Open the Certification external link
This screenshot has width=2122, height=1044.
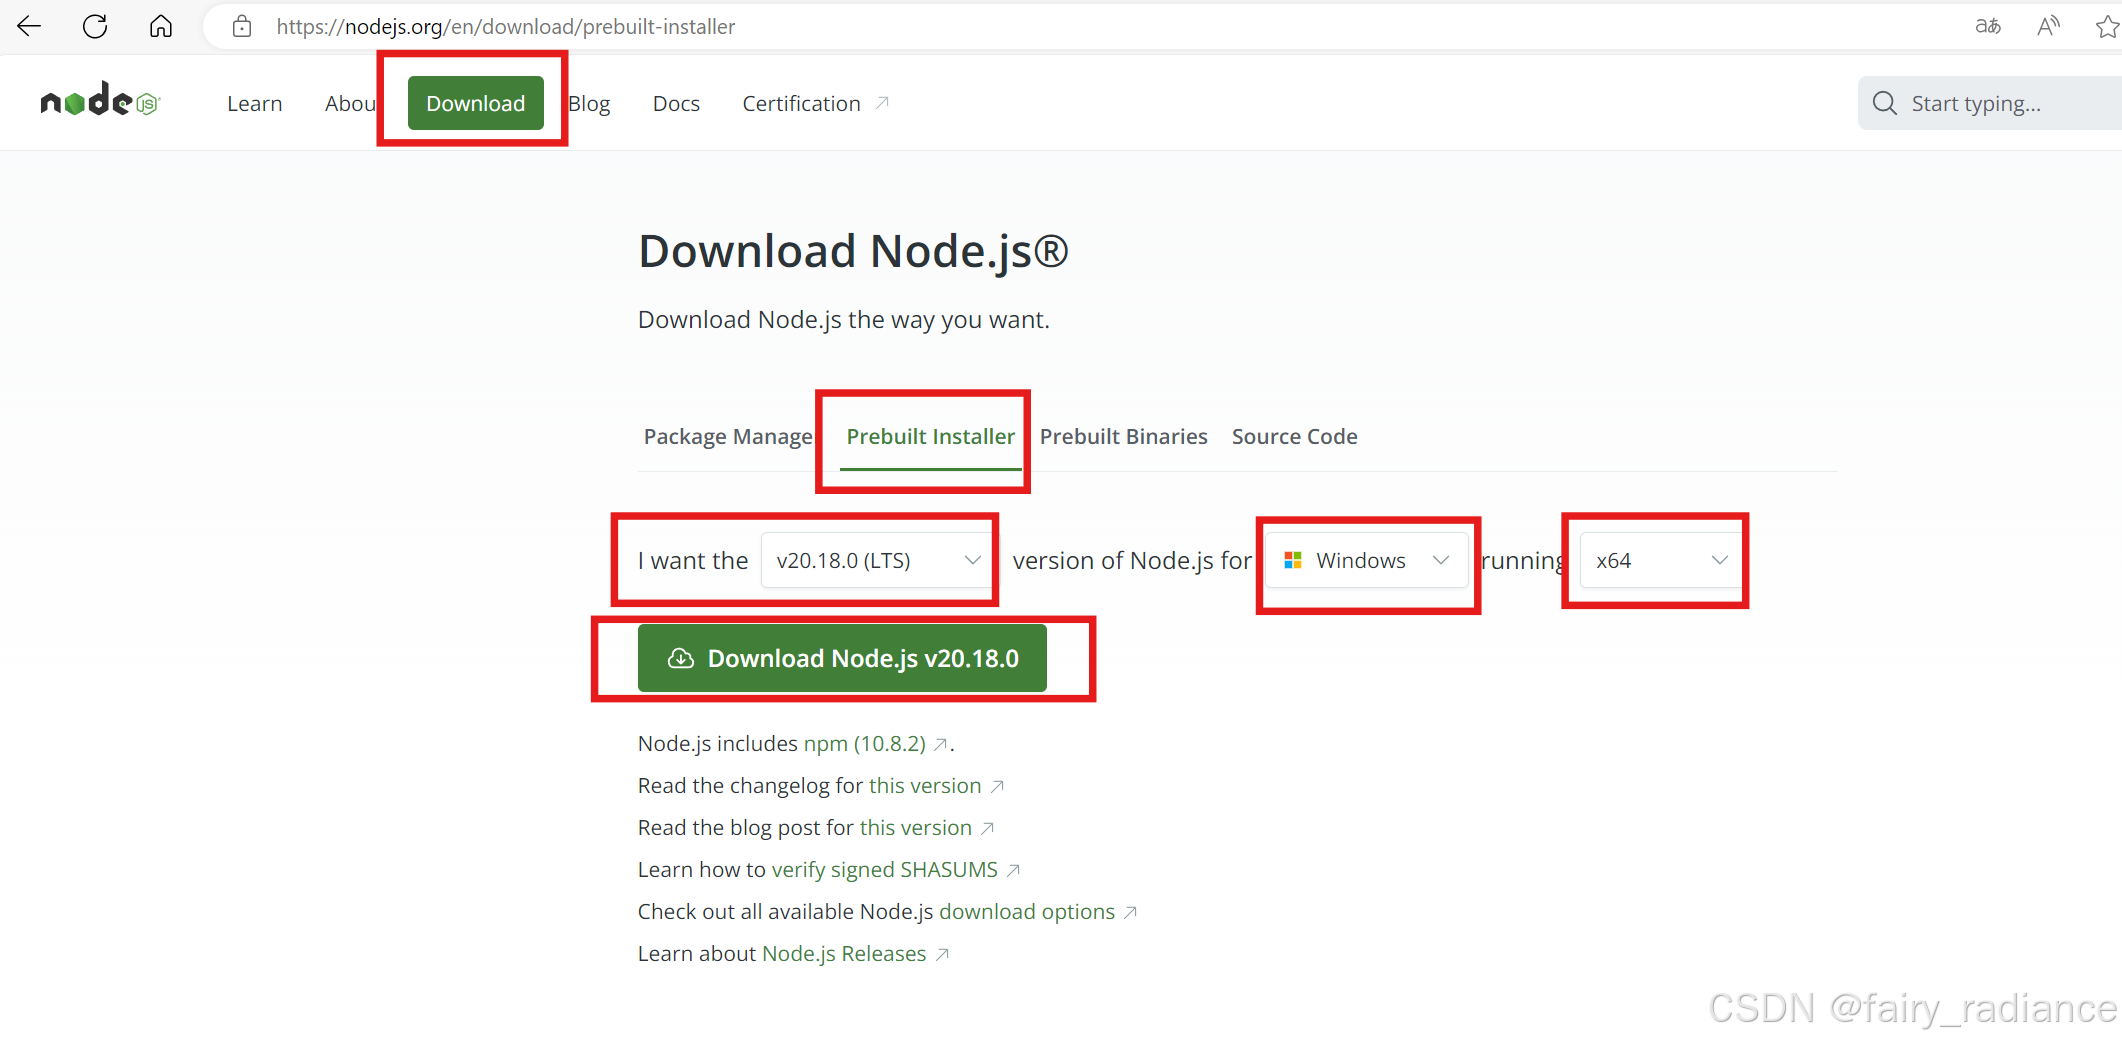click(815, 103)
